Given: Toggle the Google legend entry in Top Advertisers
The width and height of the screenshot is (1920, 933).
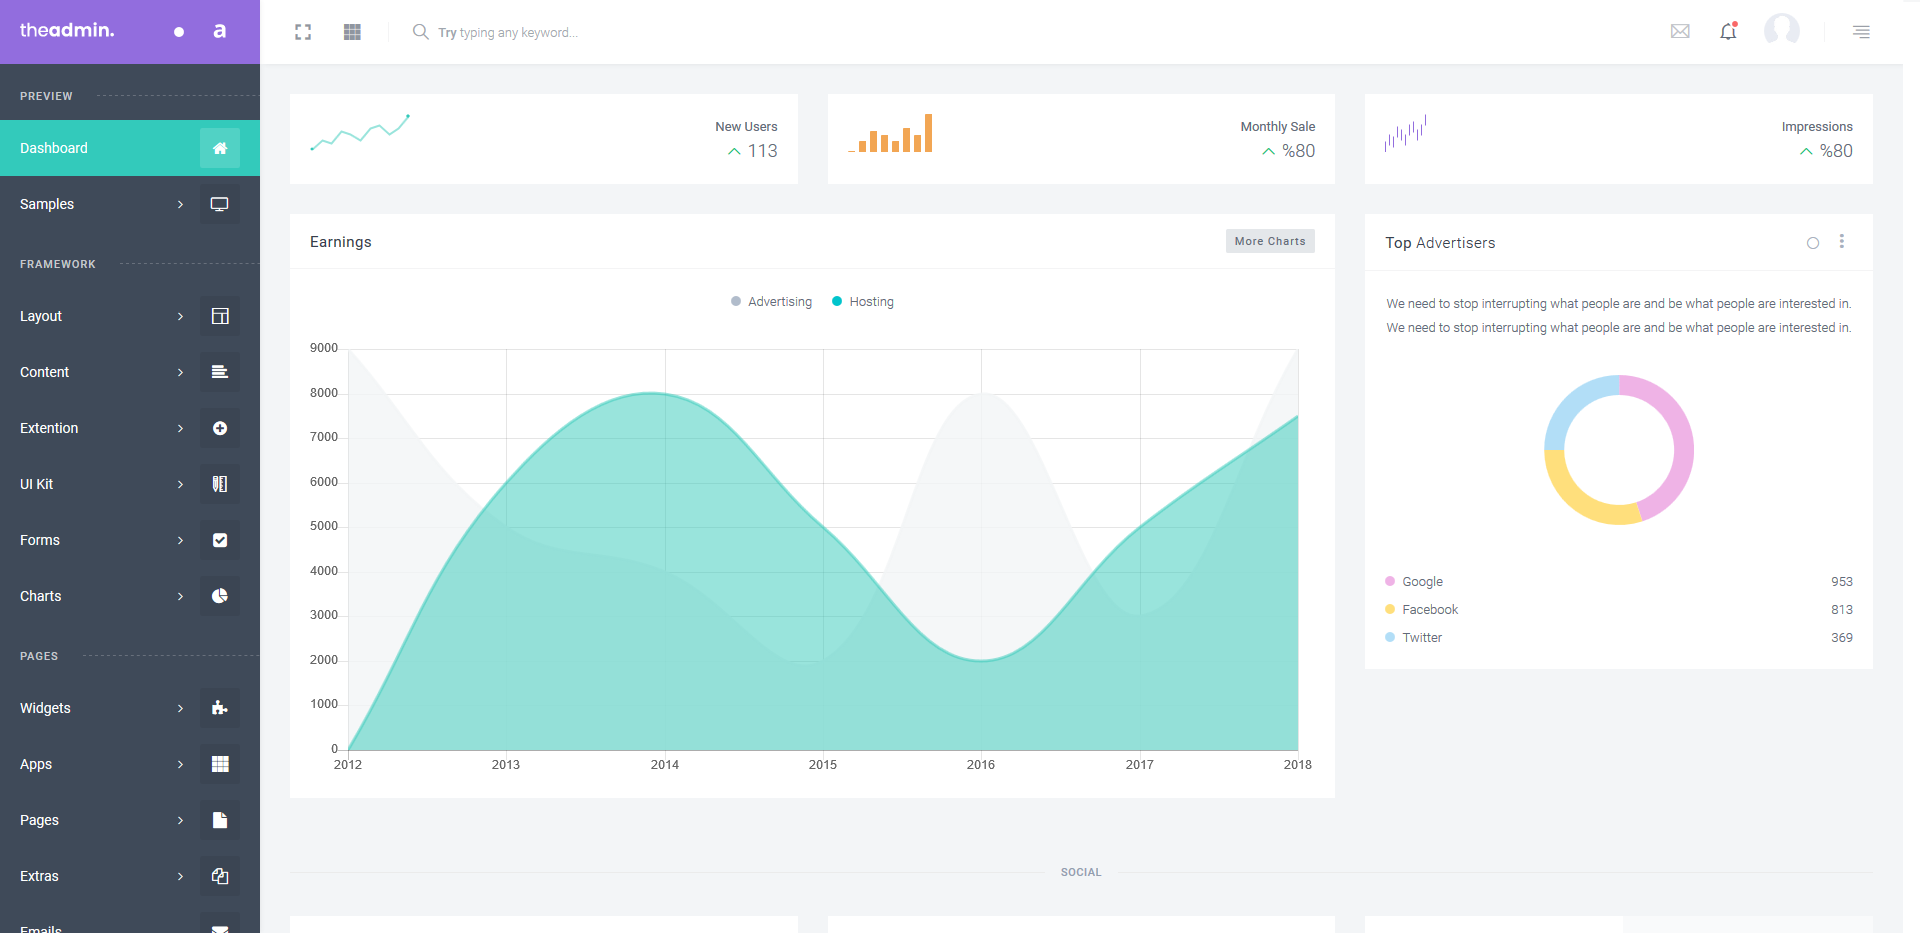Looking at the screenshot, I should click(x=1421, y=582).
